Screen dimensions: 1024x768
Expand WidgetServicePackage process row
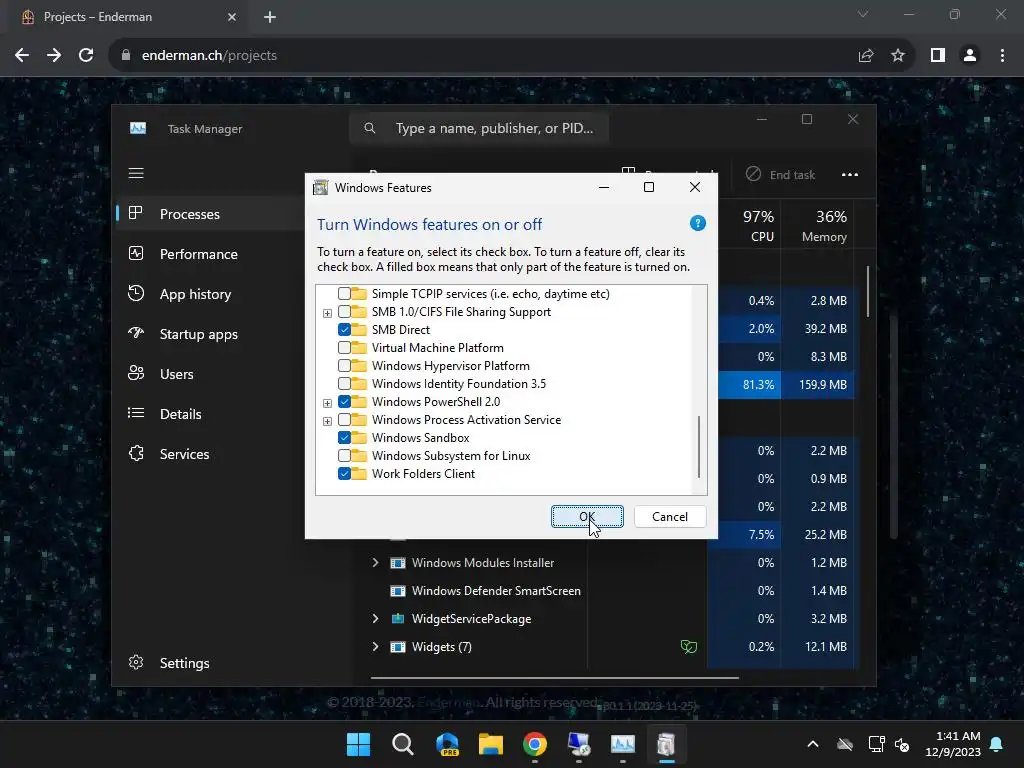point(375,618)
